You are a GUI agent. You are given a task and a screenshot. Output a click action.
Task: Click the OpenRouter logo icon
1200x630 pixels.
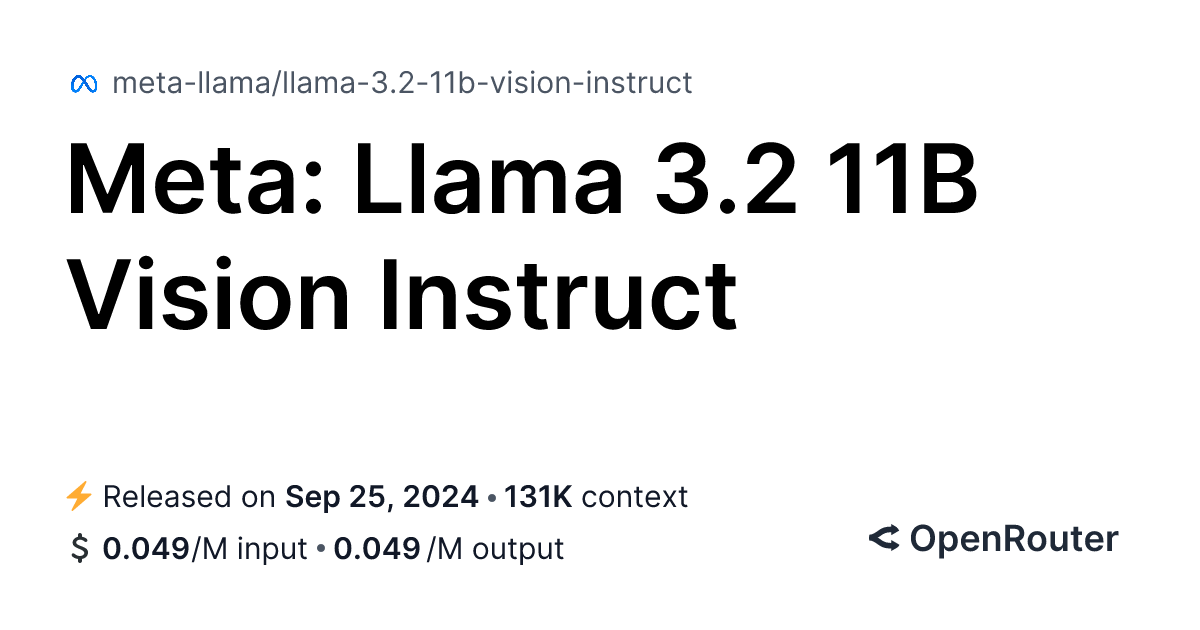[883, 539]
